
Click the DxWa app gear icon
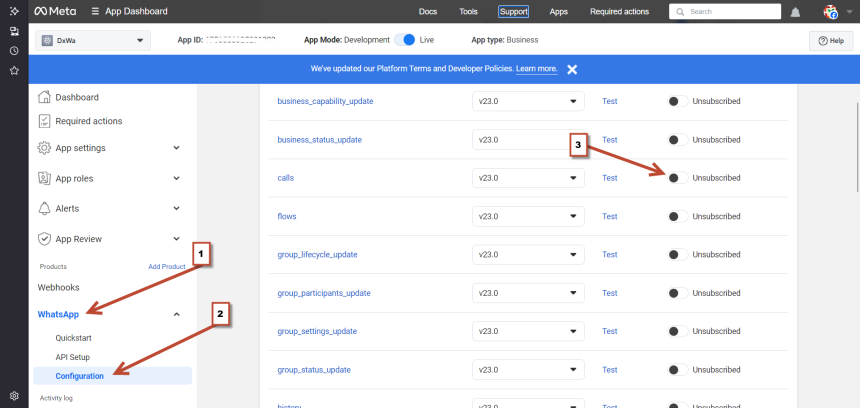coord(47,40)
